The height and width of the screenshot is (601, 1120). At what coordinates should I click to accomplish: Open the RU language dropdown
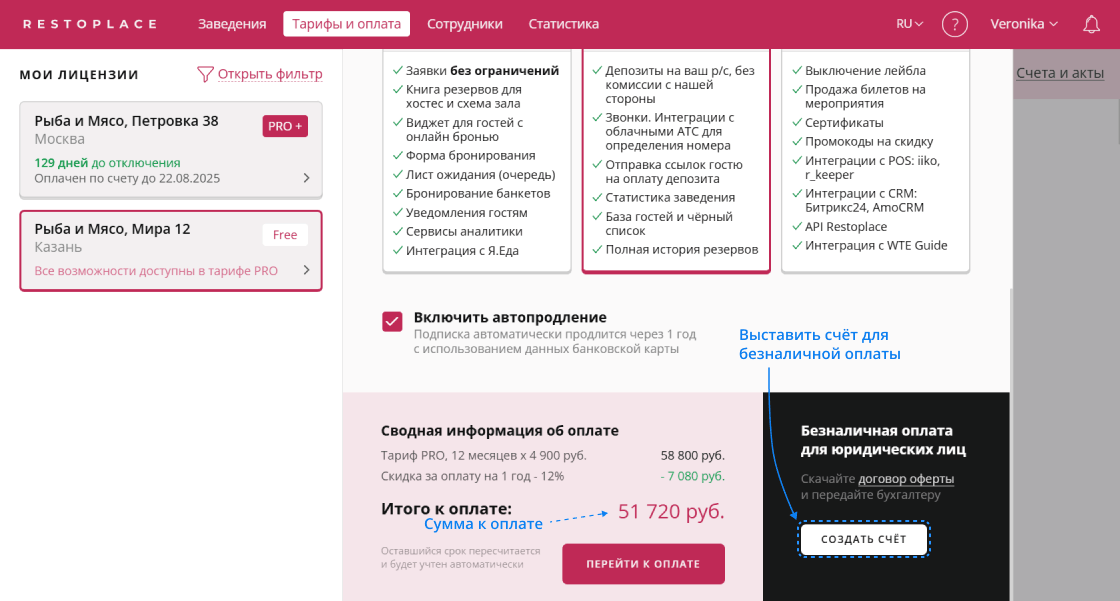(906, 24)
